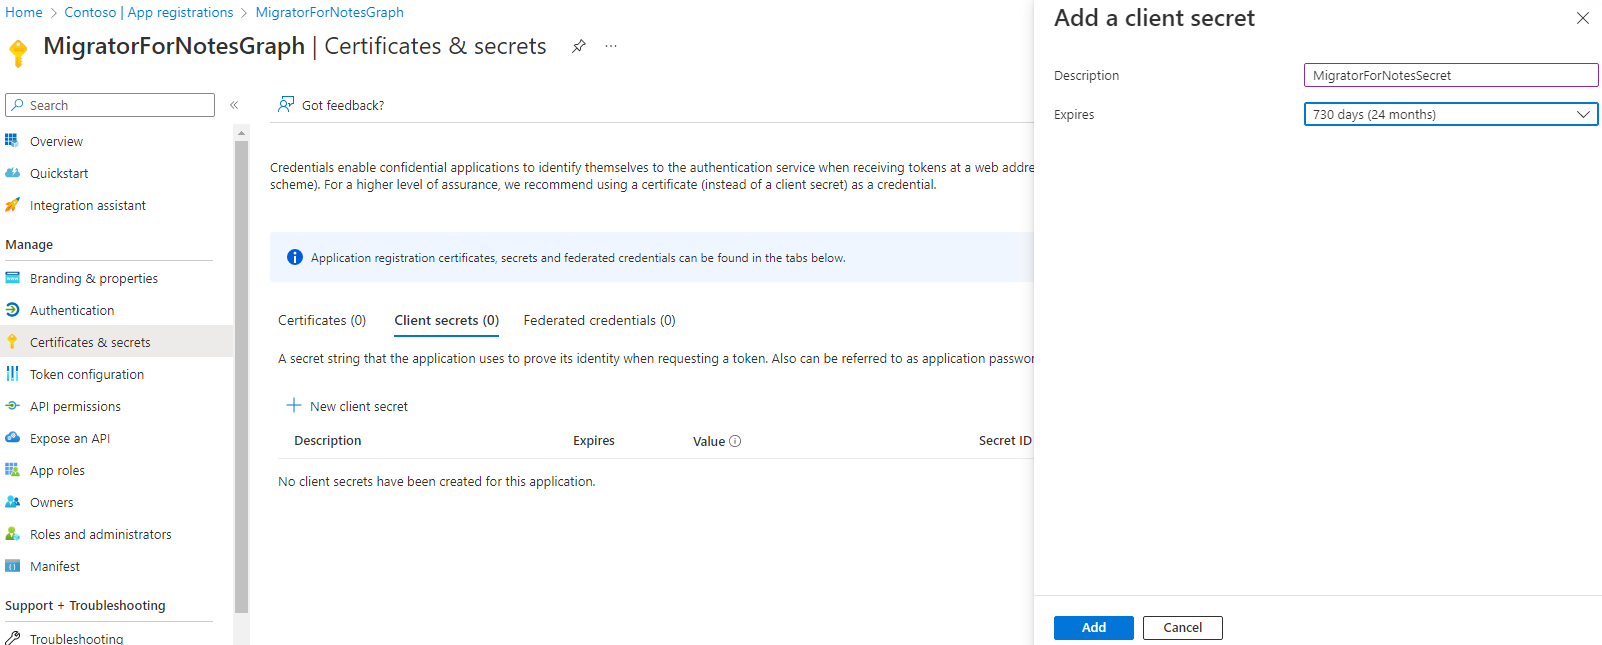The width and height of the screenshot is (1602, 645).
Task: Close the Add a client secret panel
Action: coord(1582,18)
